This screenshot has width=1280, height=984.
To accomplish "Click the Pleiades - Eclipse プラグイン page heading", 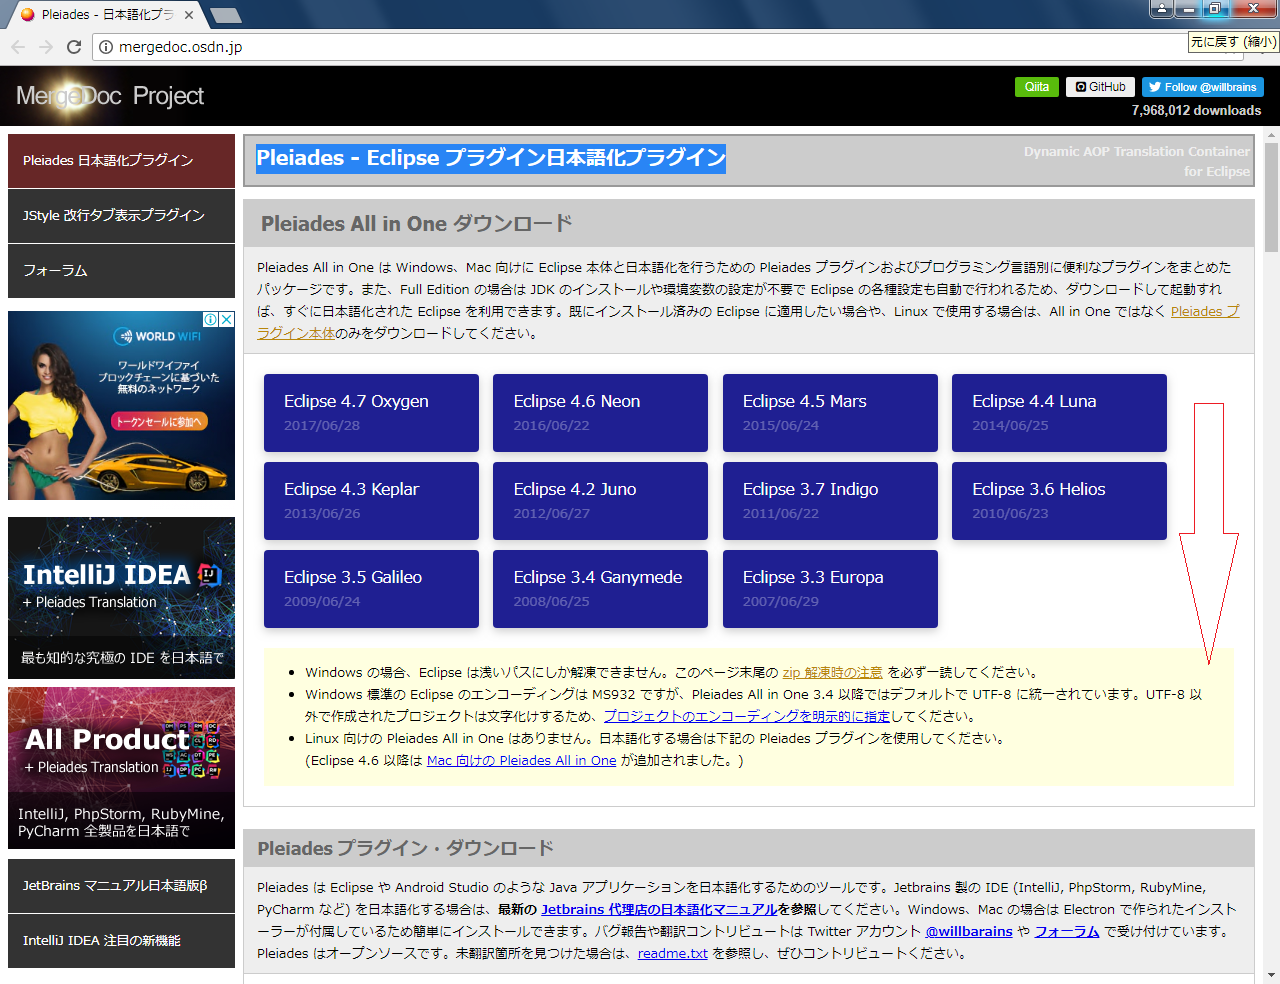I will click(x=491, y=158).
